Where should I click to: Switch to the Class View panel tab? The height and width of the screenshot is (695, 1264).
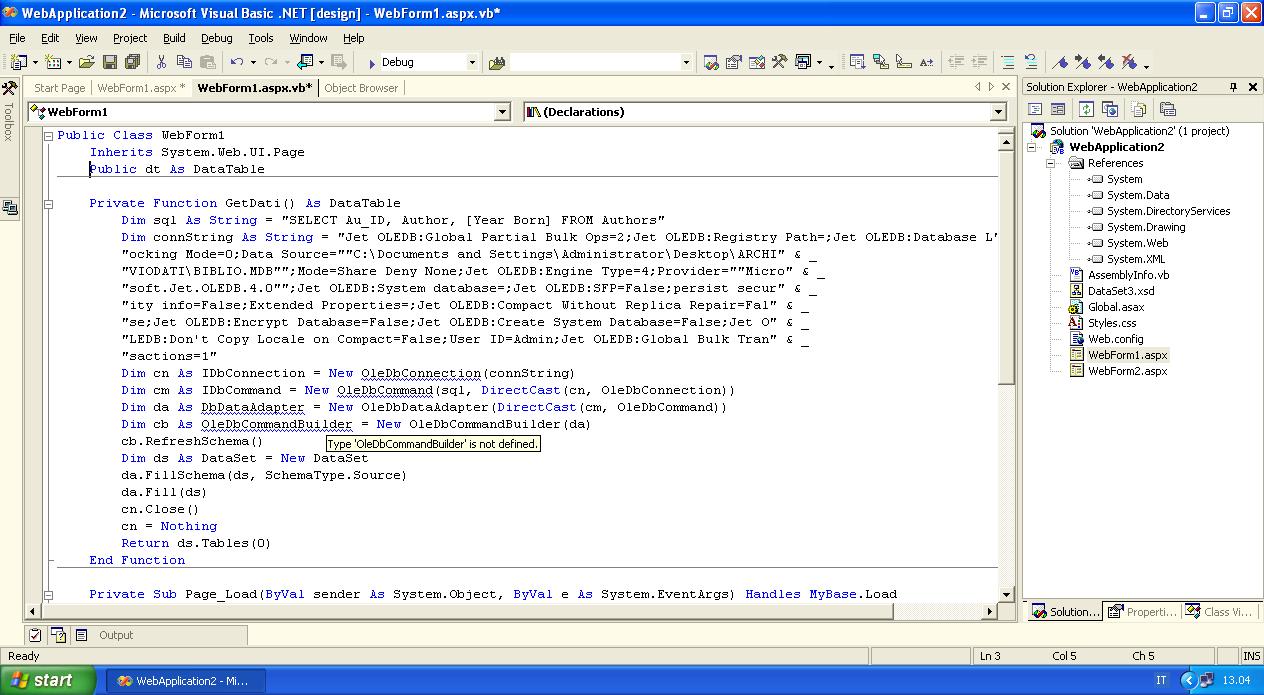click(1219, 612)
